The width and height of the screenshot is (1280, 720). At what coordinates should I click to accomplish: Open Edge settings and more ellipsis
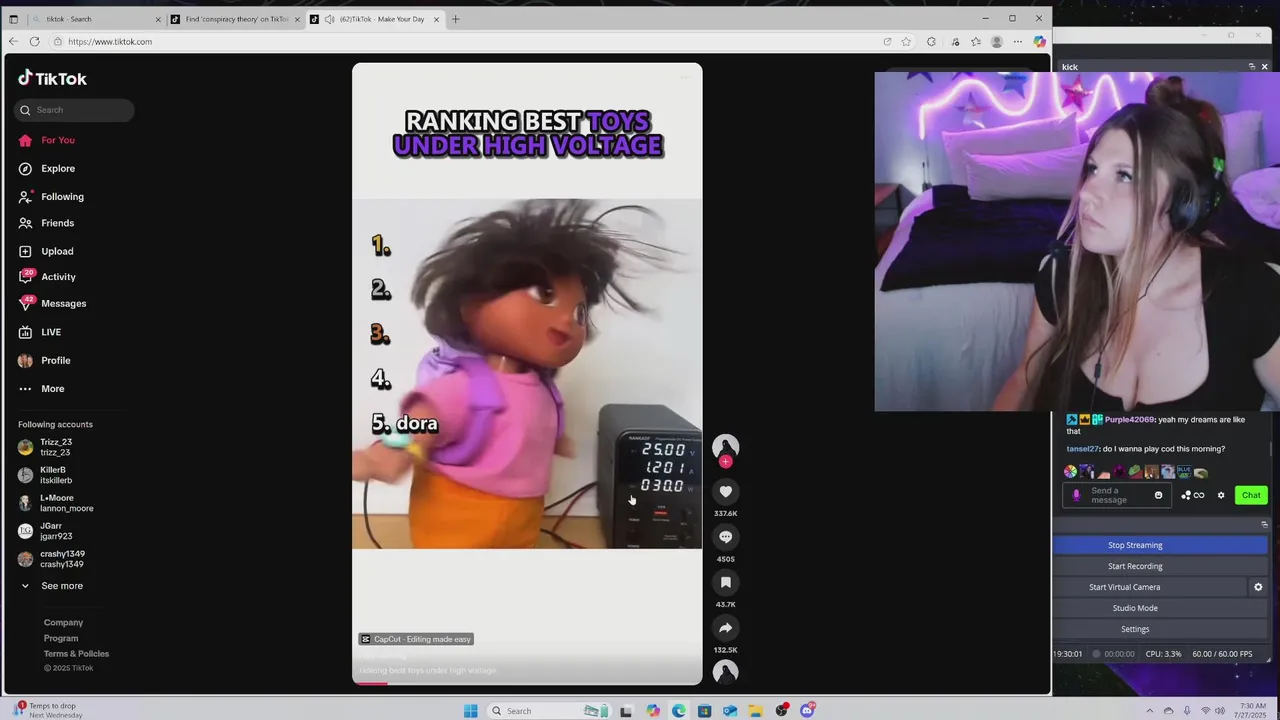coord(1018,41)
